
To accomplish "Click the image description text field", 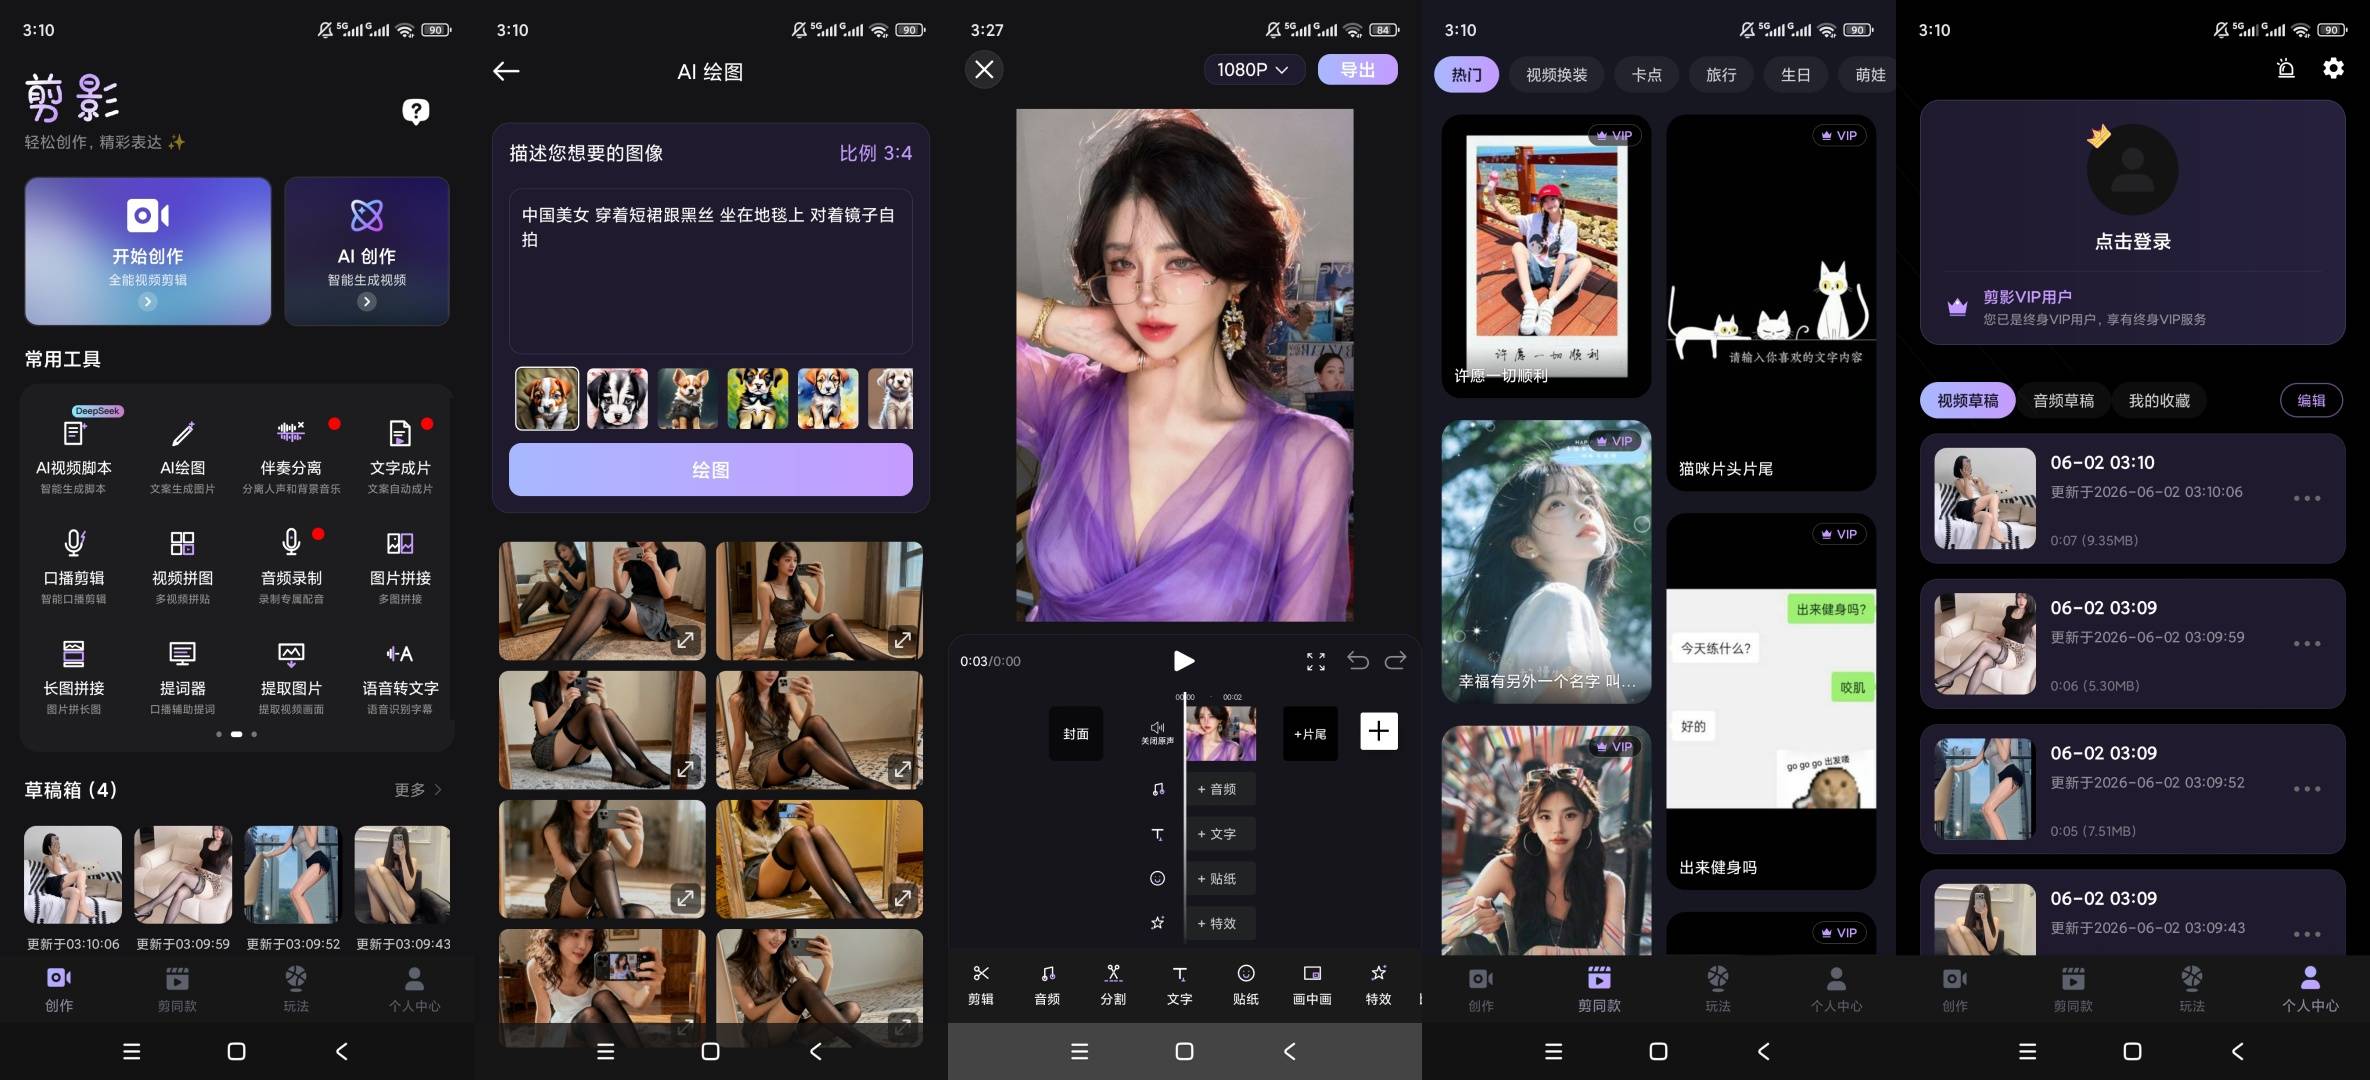I will pyautogui.click(x=710, y=271).
